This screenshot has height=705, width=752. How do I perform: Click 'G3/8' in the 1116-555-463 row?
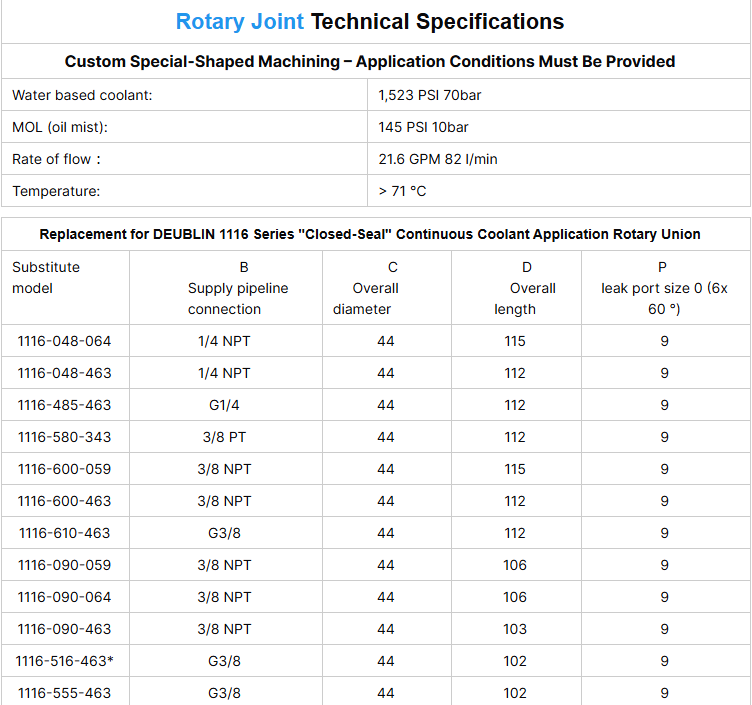224,693
